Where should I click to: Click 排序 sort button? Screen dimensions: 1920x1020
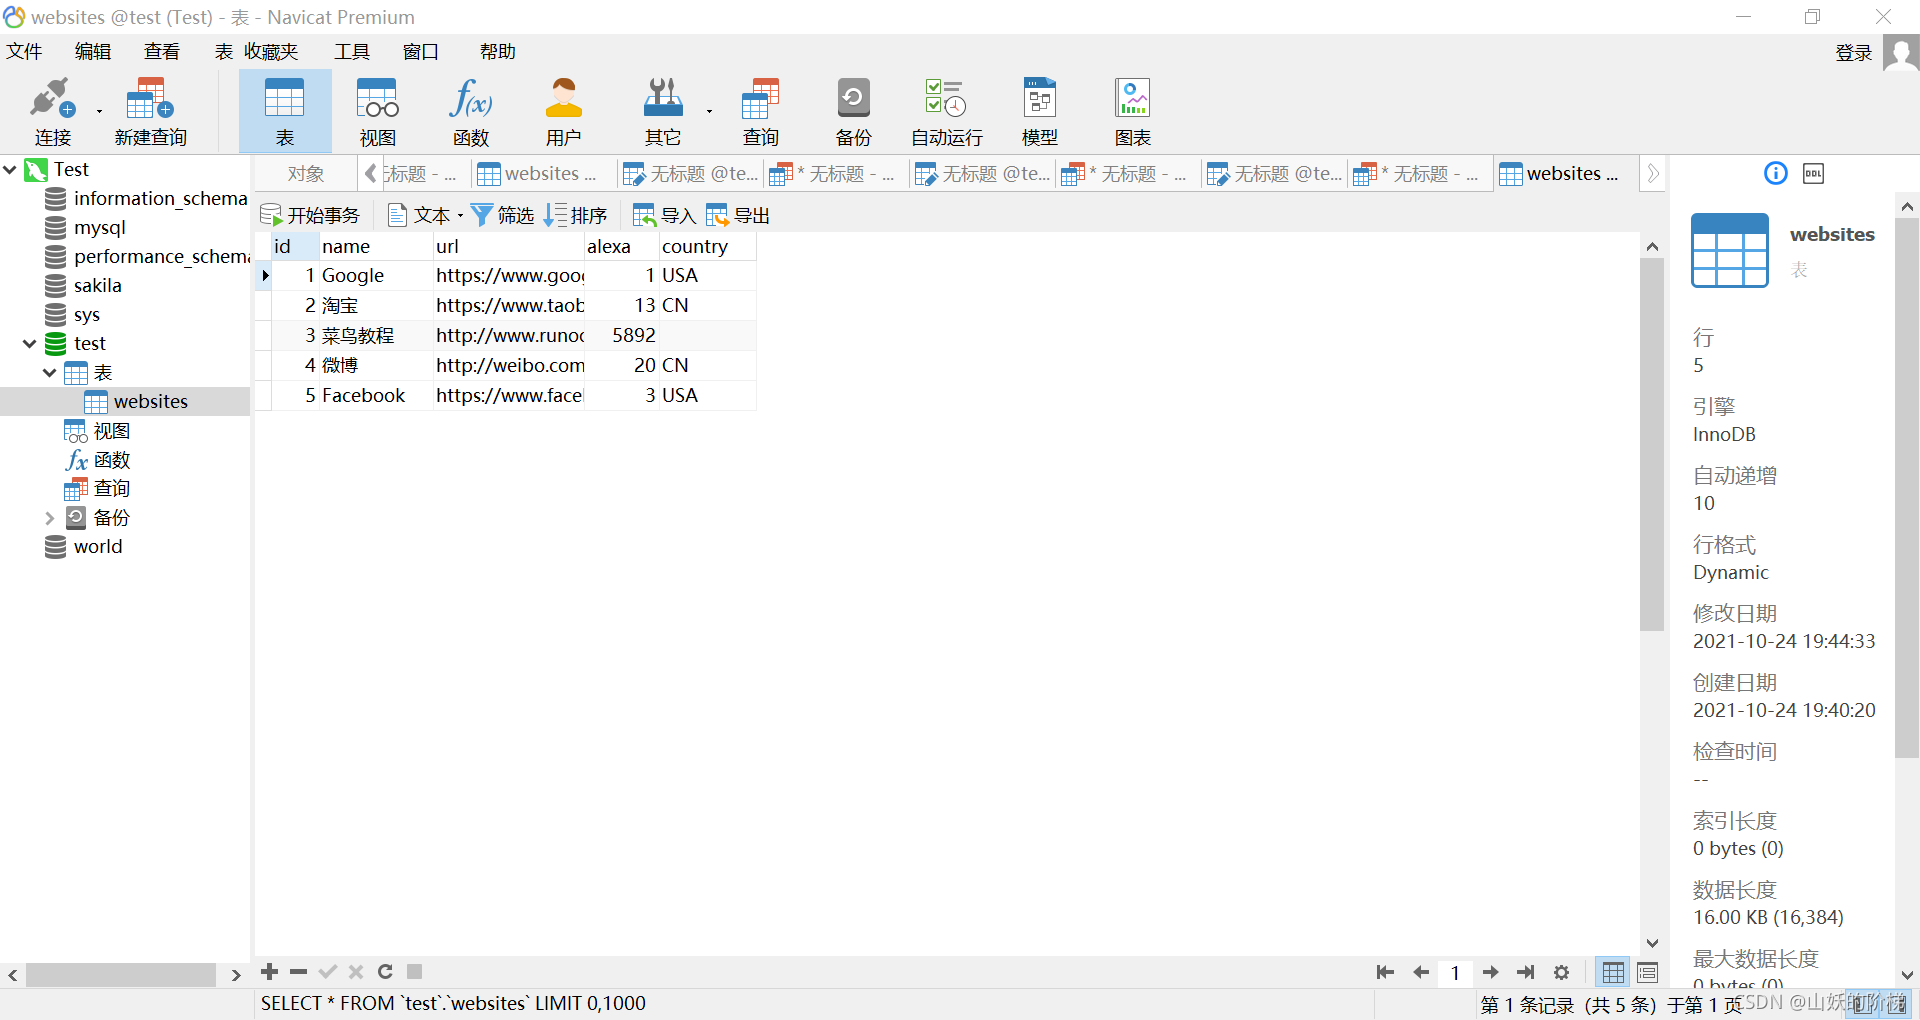[x=576, y=215]
